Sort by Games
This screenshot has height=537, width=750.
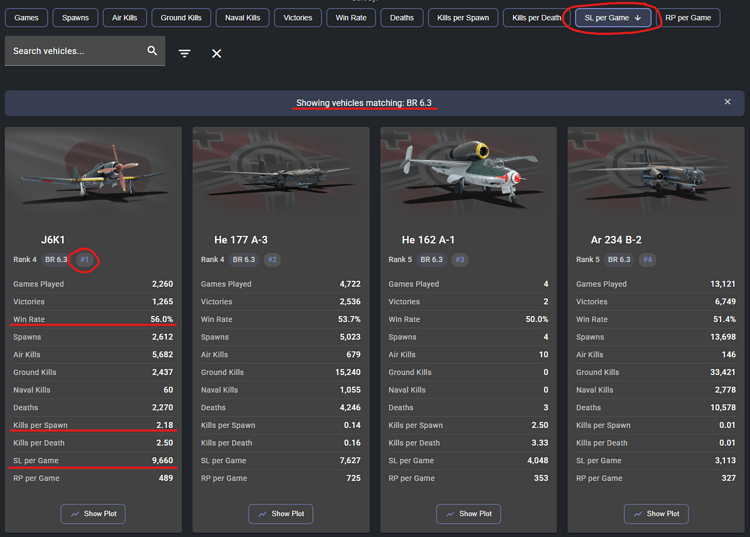[26, 18]
